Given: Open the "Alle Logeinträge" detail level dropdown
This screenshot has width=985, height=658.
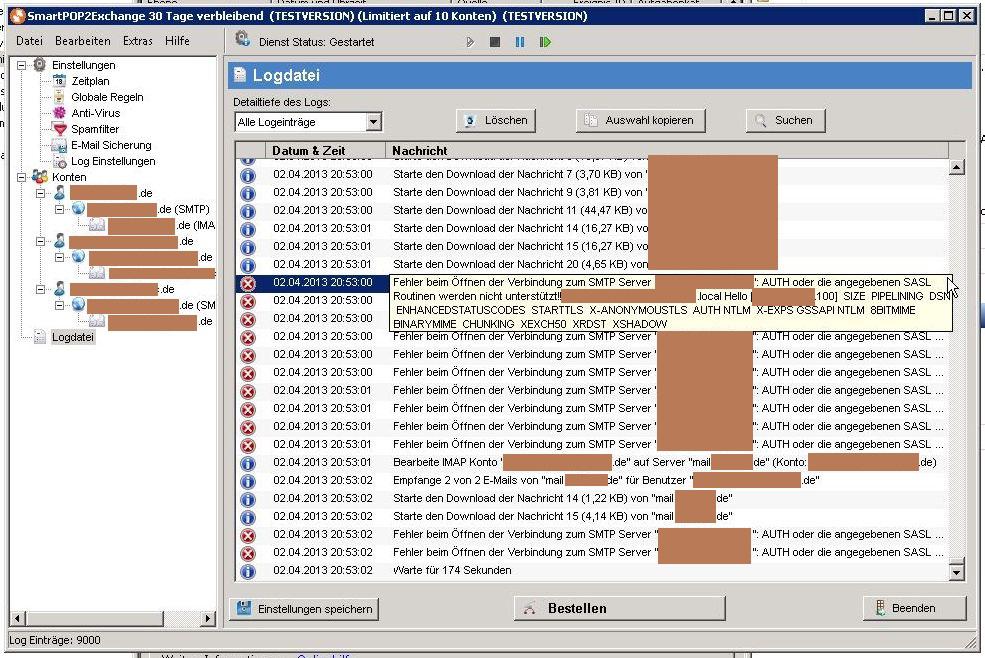Looking at the screenshot, I should point(373,122).
